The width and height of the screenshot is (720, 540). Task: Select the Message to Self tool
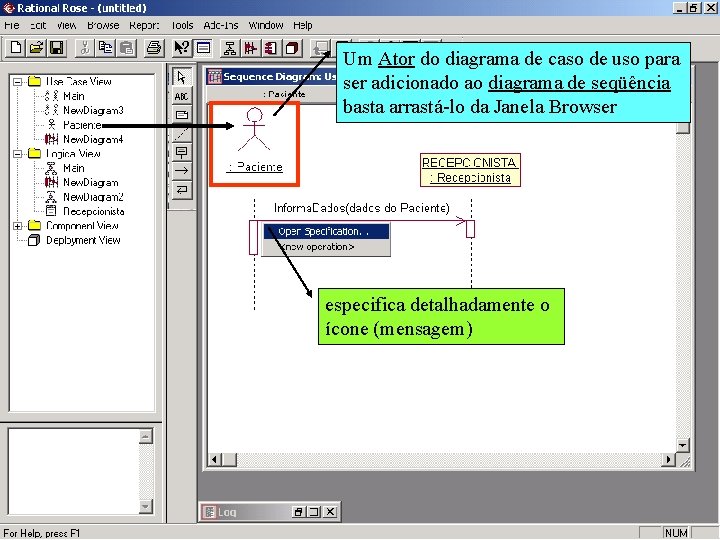[x=182, y=190]
